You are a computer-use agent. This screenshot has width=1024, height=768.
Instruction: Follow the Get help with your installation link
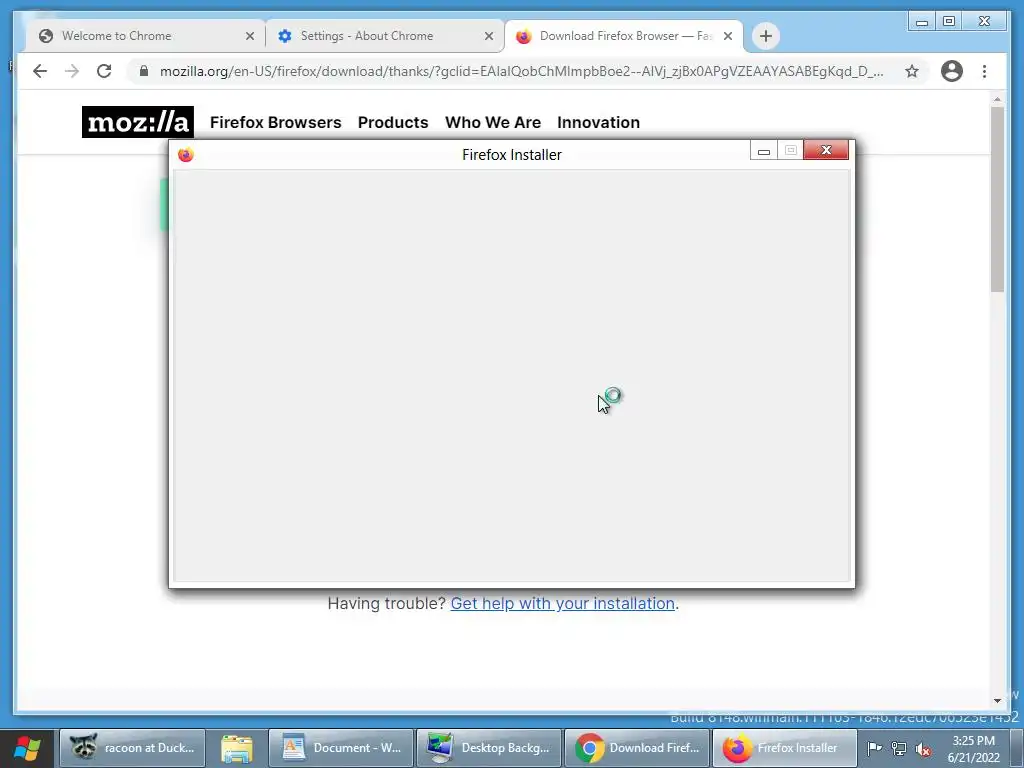[x=562, y=603]
